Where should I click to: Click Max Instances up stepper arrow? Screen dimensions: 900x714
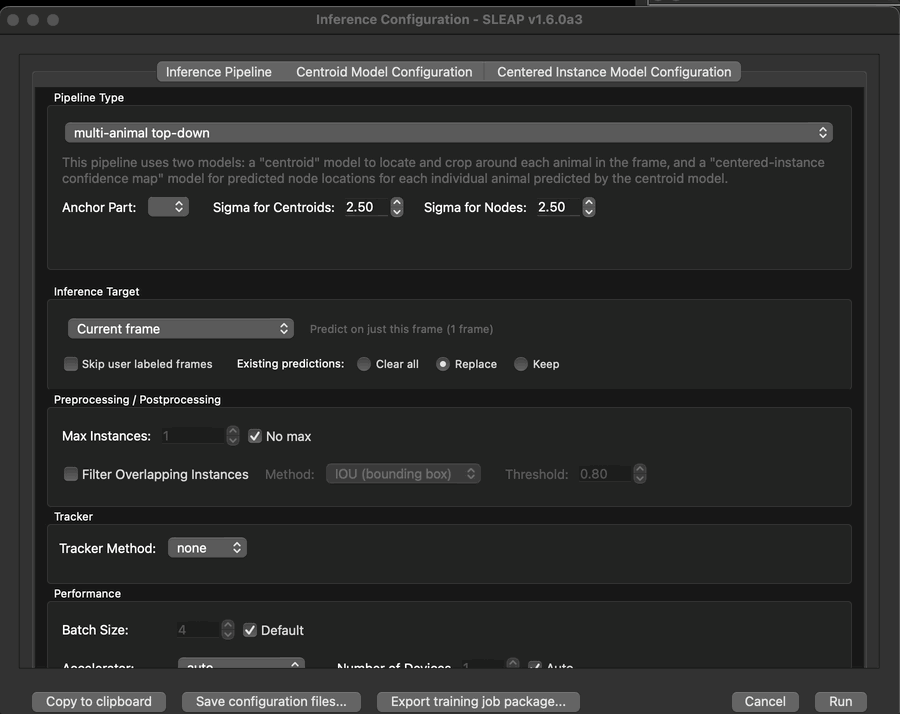pyautogui.click(x=232, y=431)
